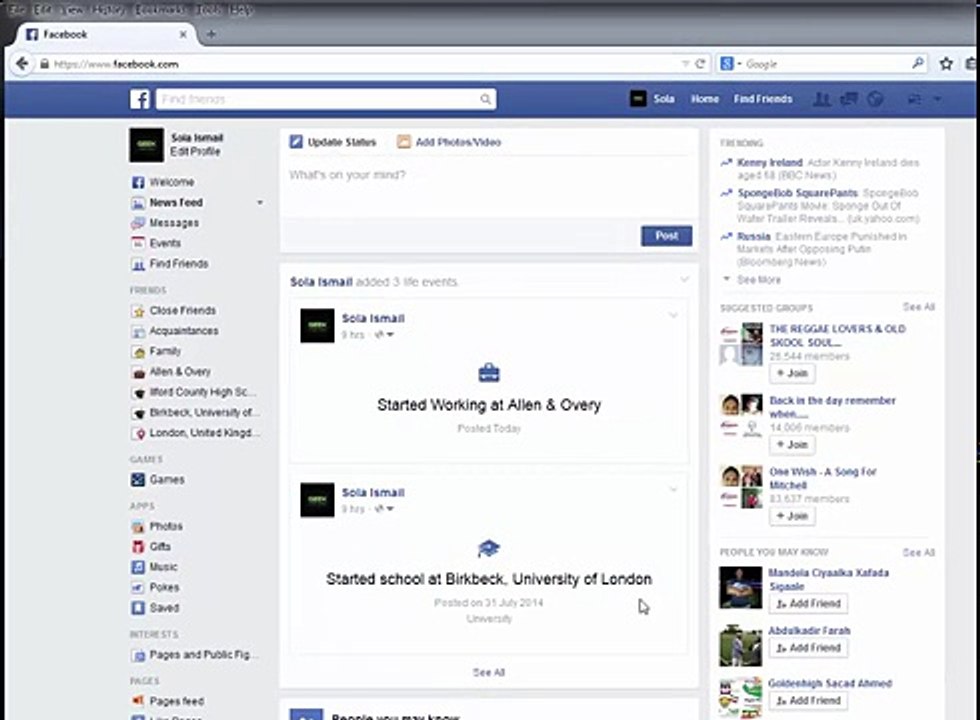Open Photos app in the sidebar

157,526
